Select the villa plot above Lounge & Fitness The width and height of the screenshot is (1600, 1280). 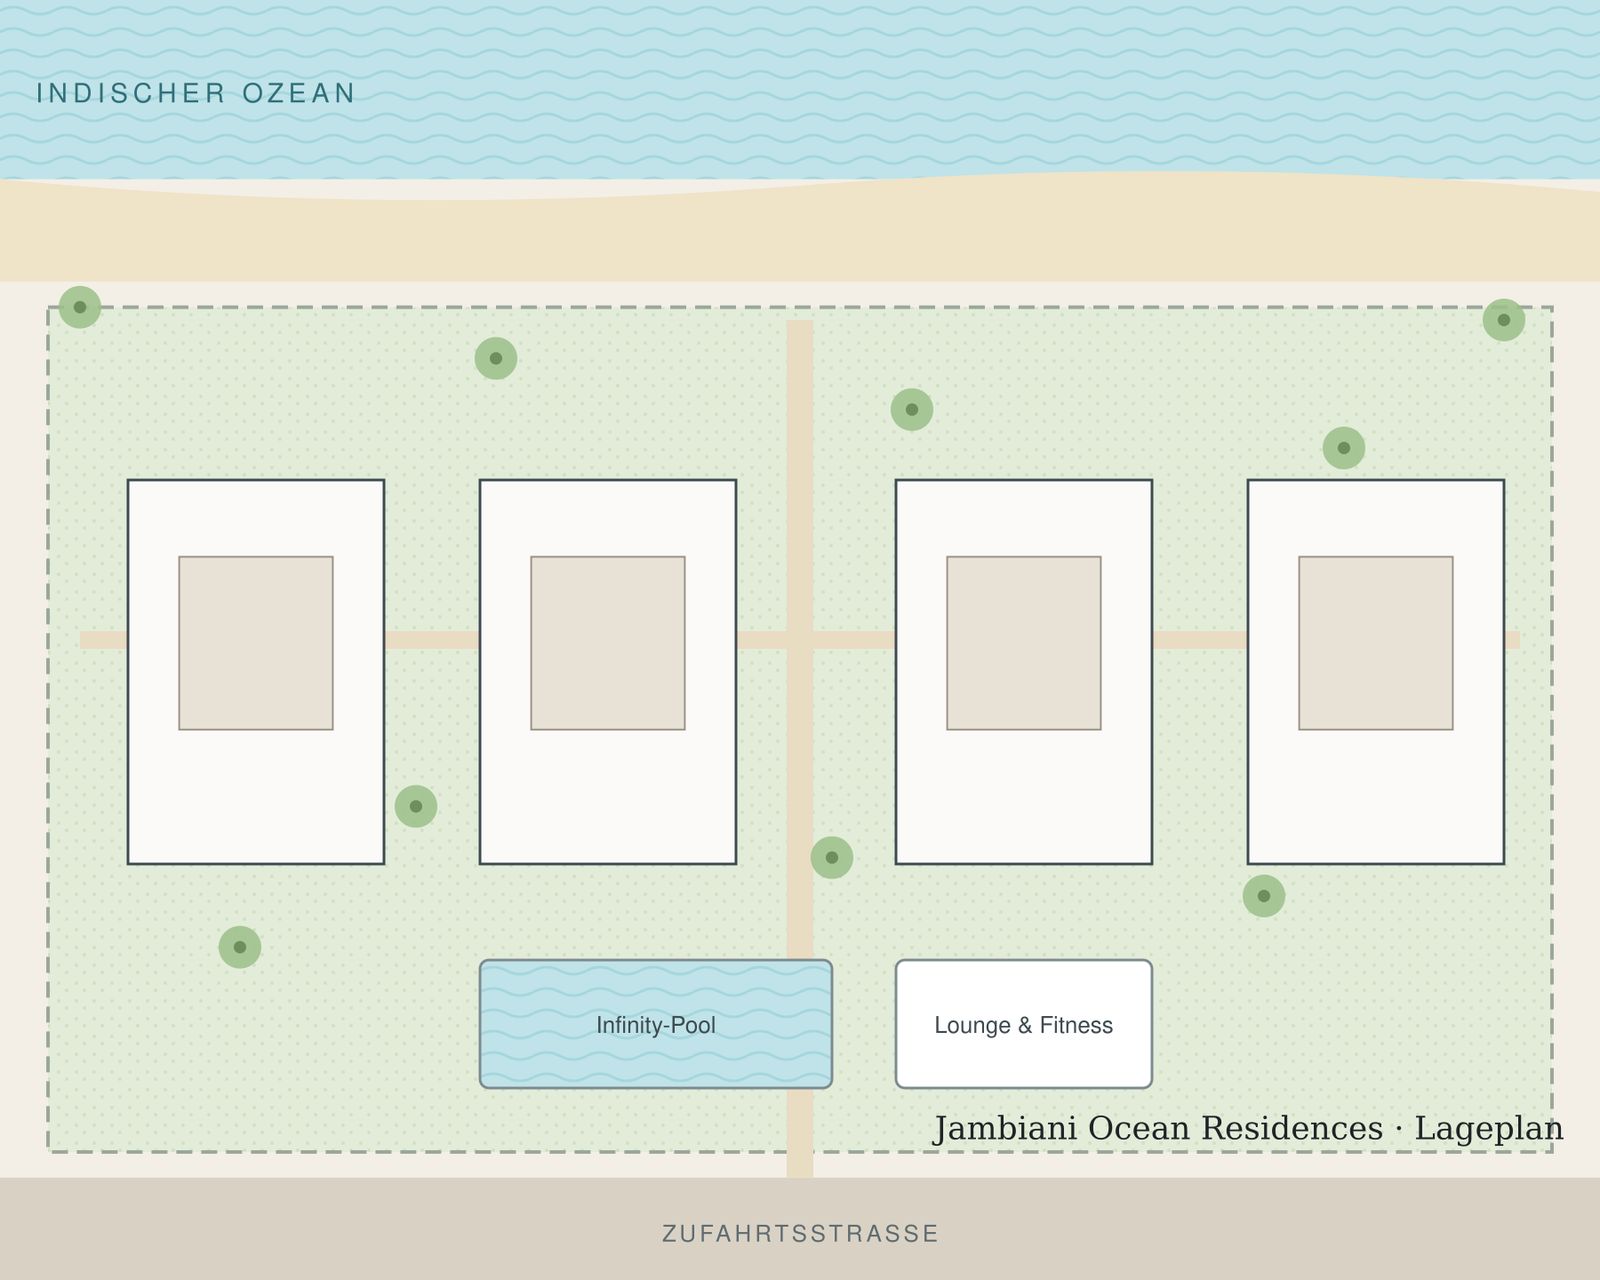(1024, 672)
